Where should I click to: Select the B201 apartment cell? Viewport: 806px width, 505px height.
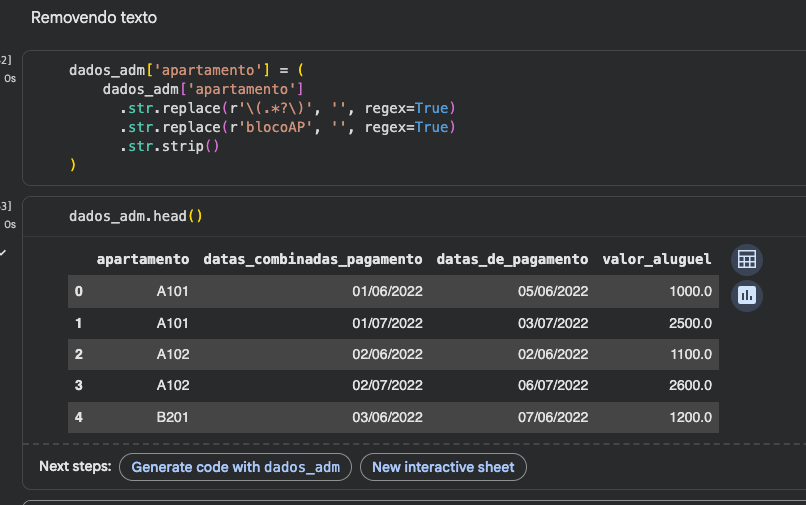pyautogui.click(x=170, y=415)
